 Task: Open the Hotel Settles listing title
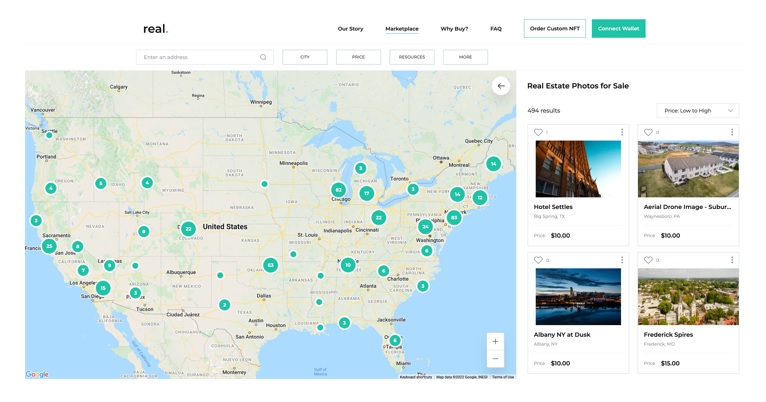553,207
